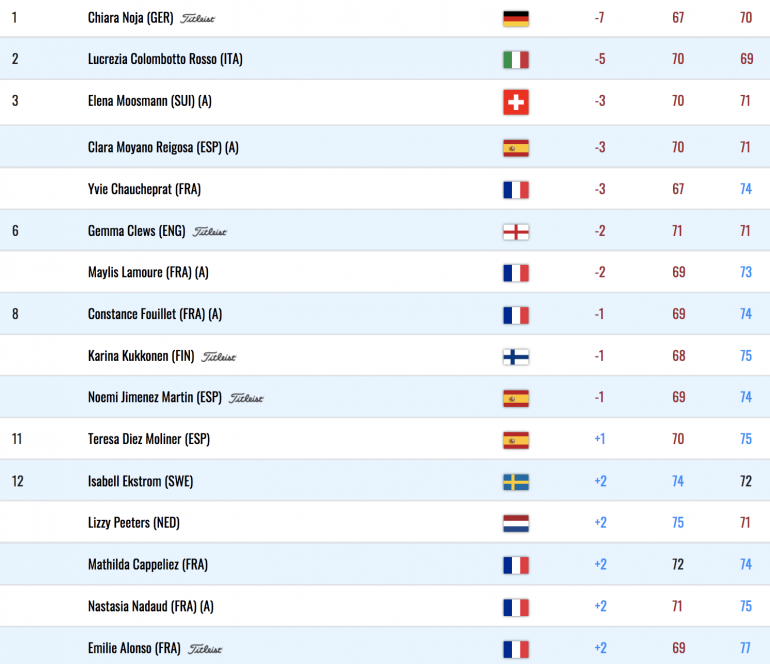
Task: Click the Titleist logo beside Chiara Noja
Action: click(197, 19)
